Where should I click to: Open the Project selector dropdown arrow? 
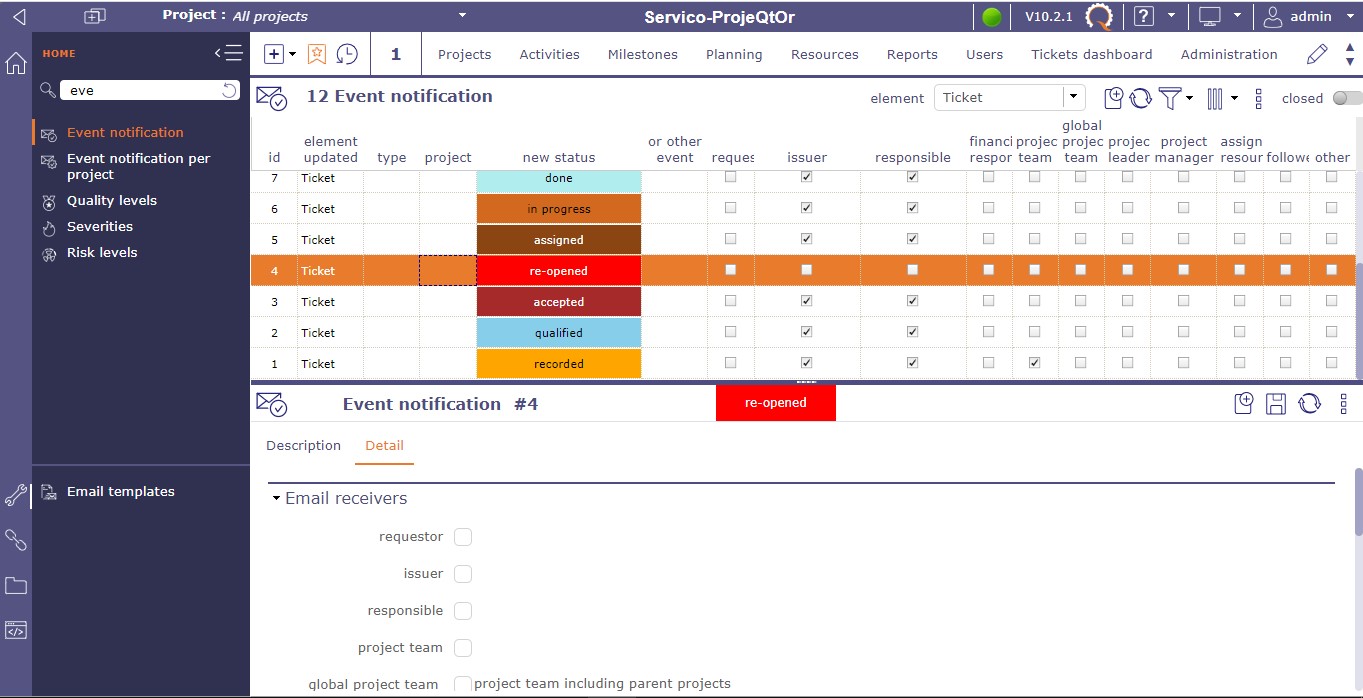click(x=462, y=15)
